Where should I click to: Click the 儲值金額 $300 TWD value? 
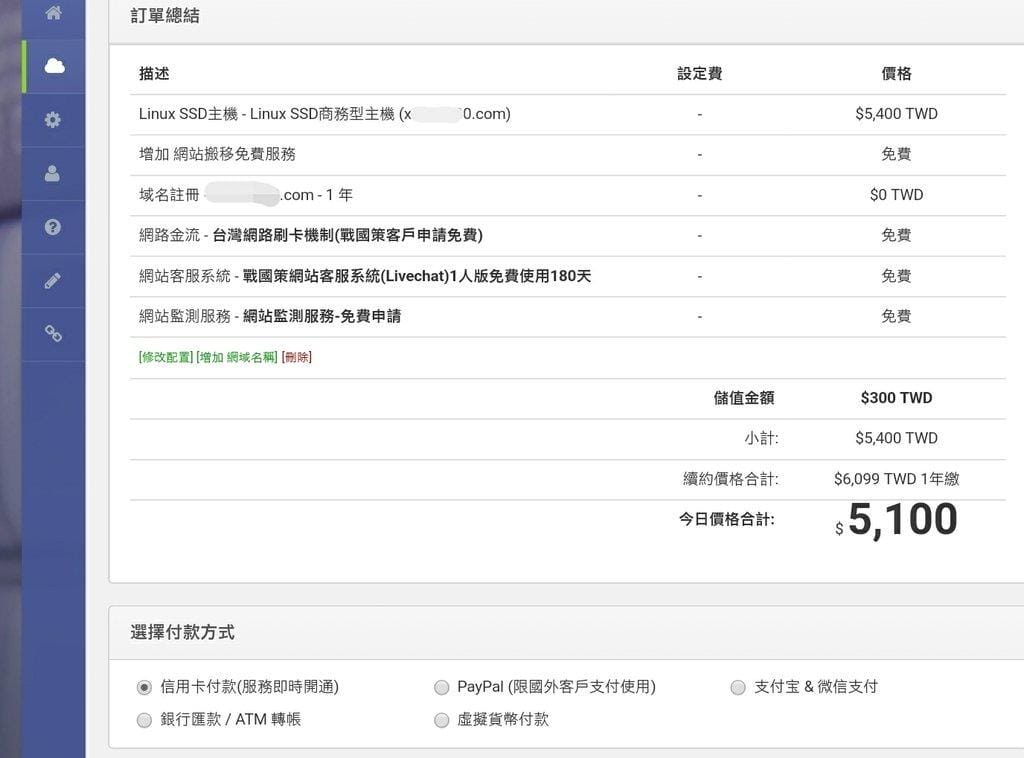click(896, 398)
